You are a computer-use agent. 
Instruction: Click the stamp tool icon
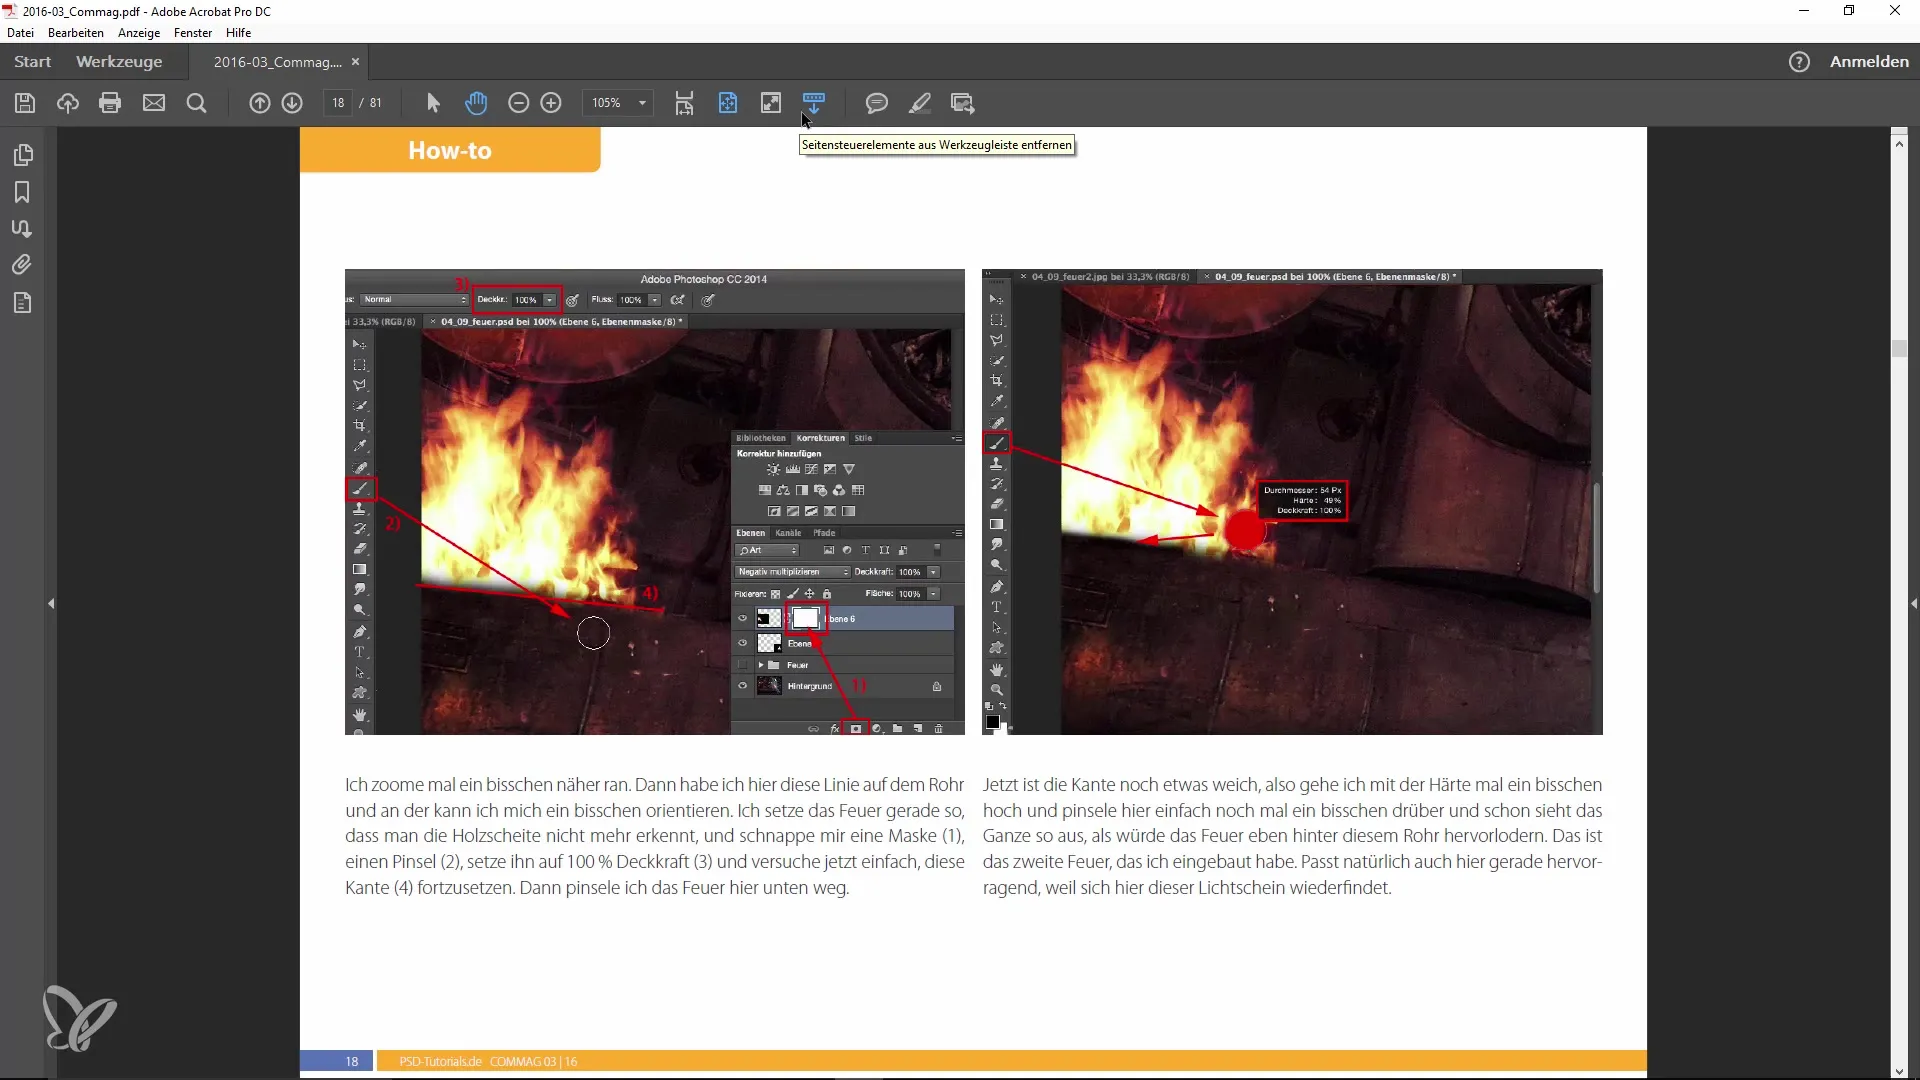[x=963, y=103]
